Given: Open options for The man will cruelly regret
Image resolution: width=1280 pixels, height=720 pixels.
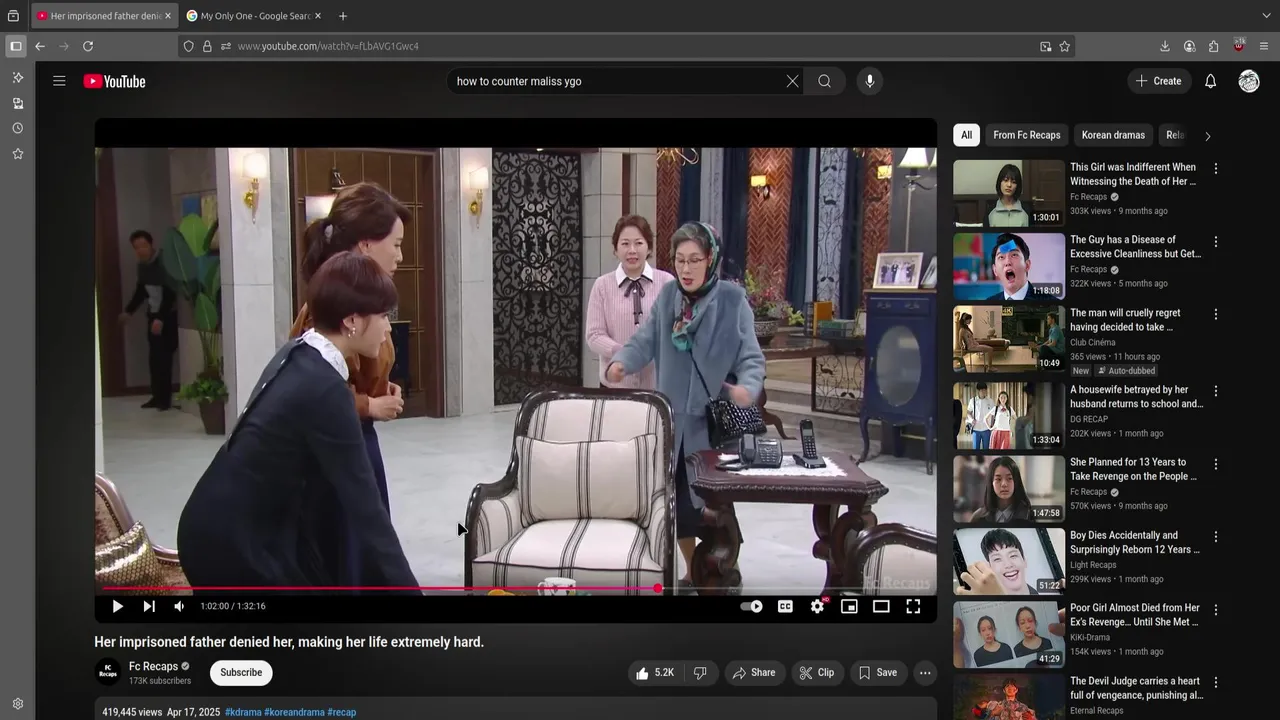Looking at the screenshot, I should click(1216, 314).
